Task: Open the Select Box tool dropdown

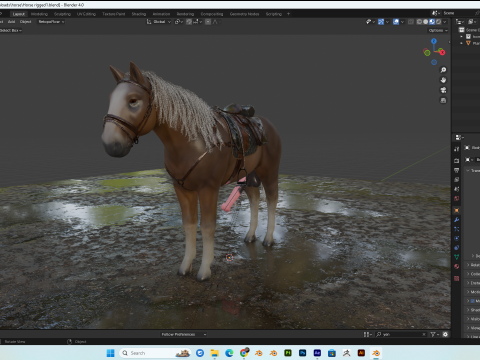Action: coord(11,30)
